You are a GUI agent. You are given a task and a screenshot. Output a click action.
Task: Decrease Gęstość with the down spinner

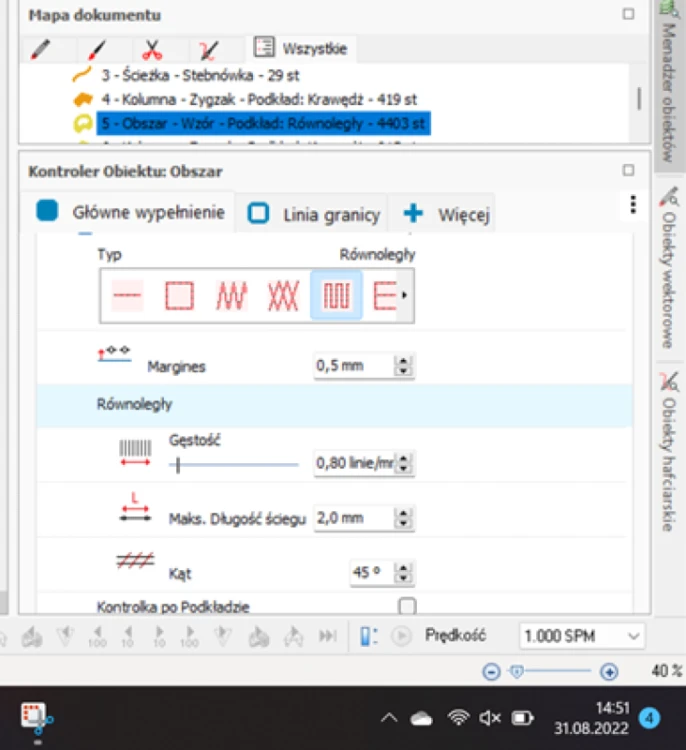[x=403, y=468]
